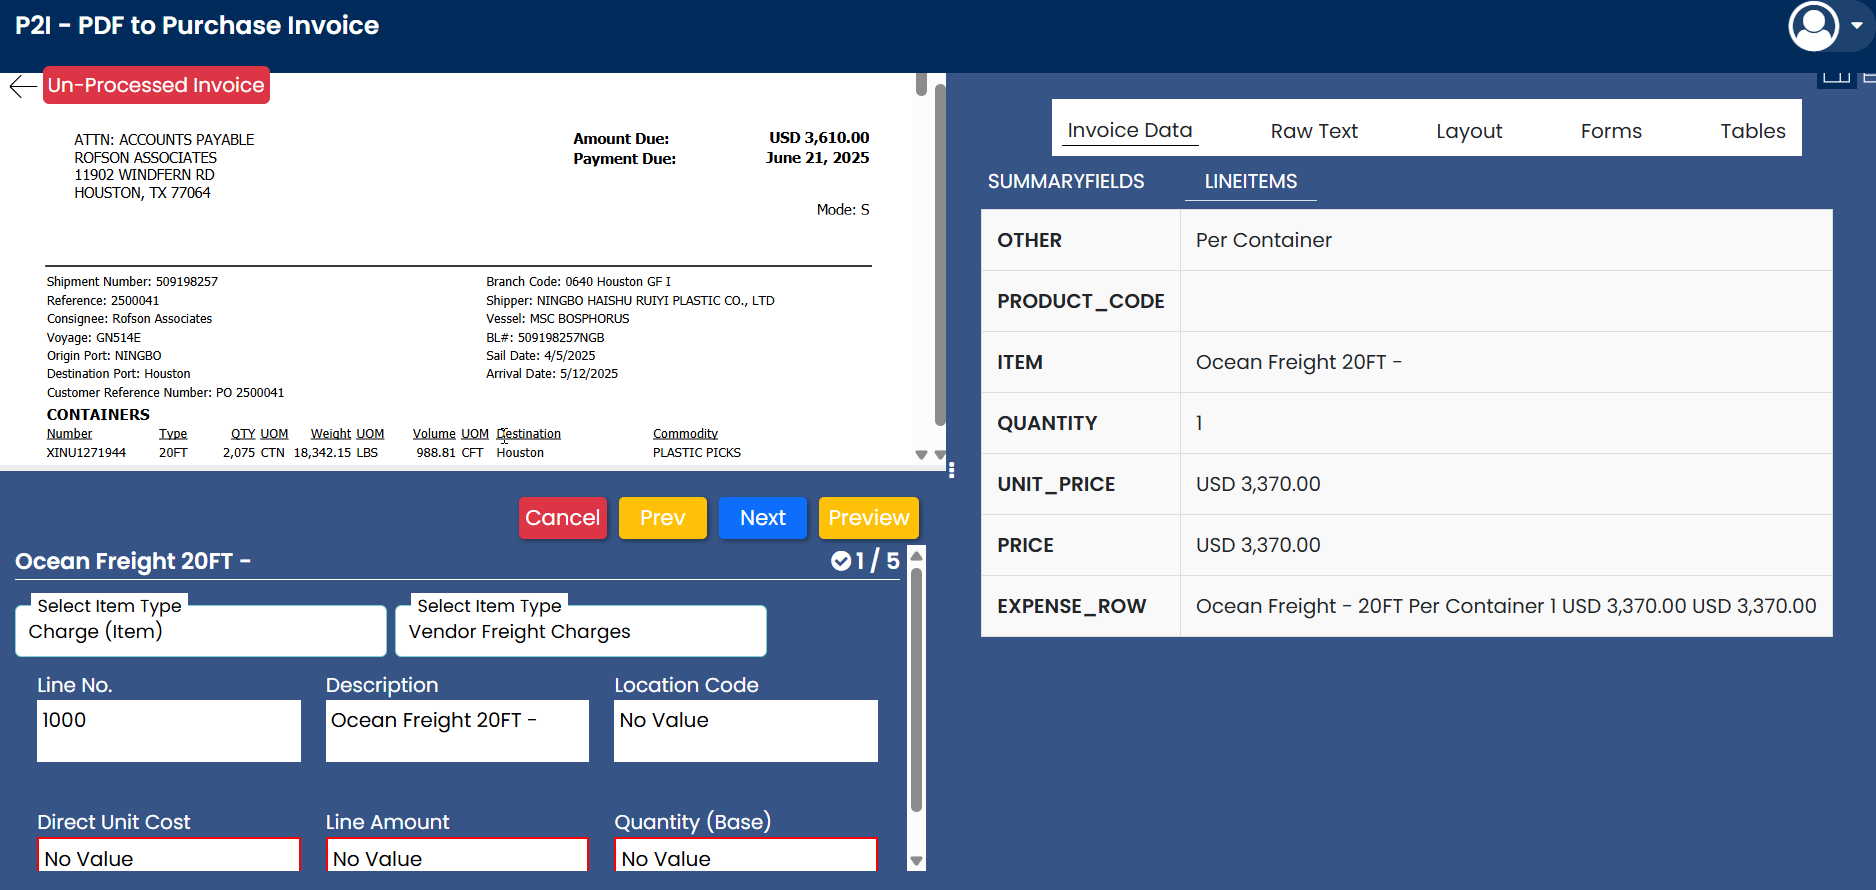Image resolution: width=1876 pixels, height=890 pixels.
Task: Expand the profile menu dropdown arrow
Action: (1856, 26)
